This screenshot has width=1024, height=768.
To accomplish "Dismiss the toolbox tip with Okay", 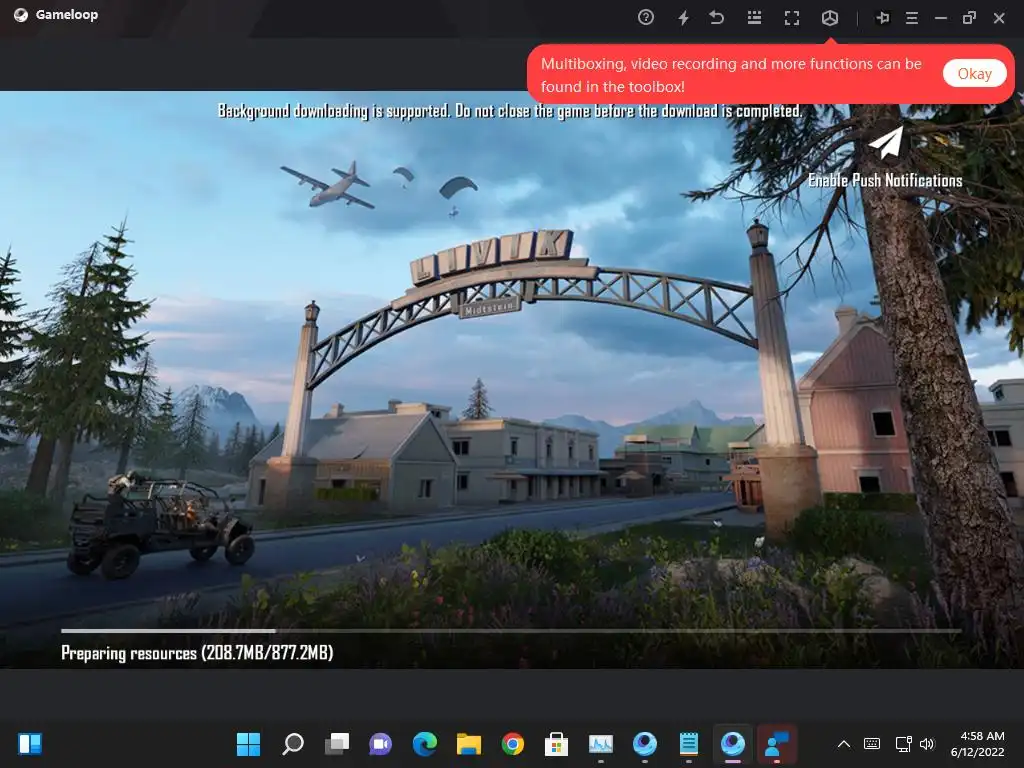I will coord(974,74).
